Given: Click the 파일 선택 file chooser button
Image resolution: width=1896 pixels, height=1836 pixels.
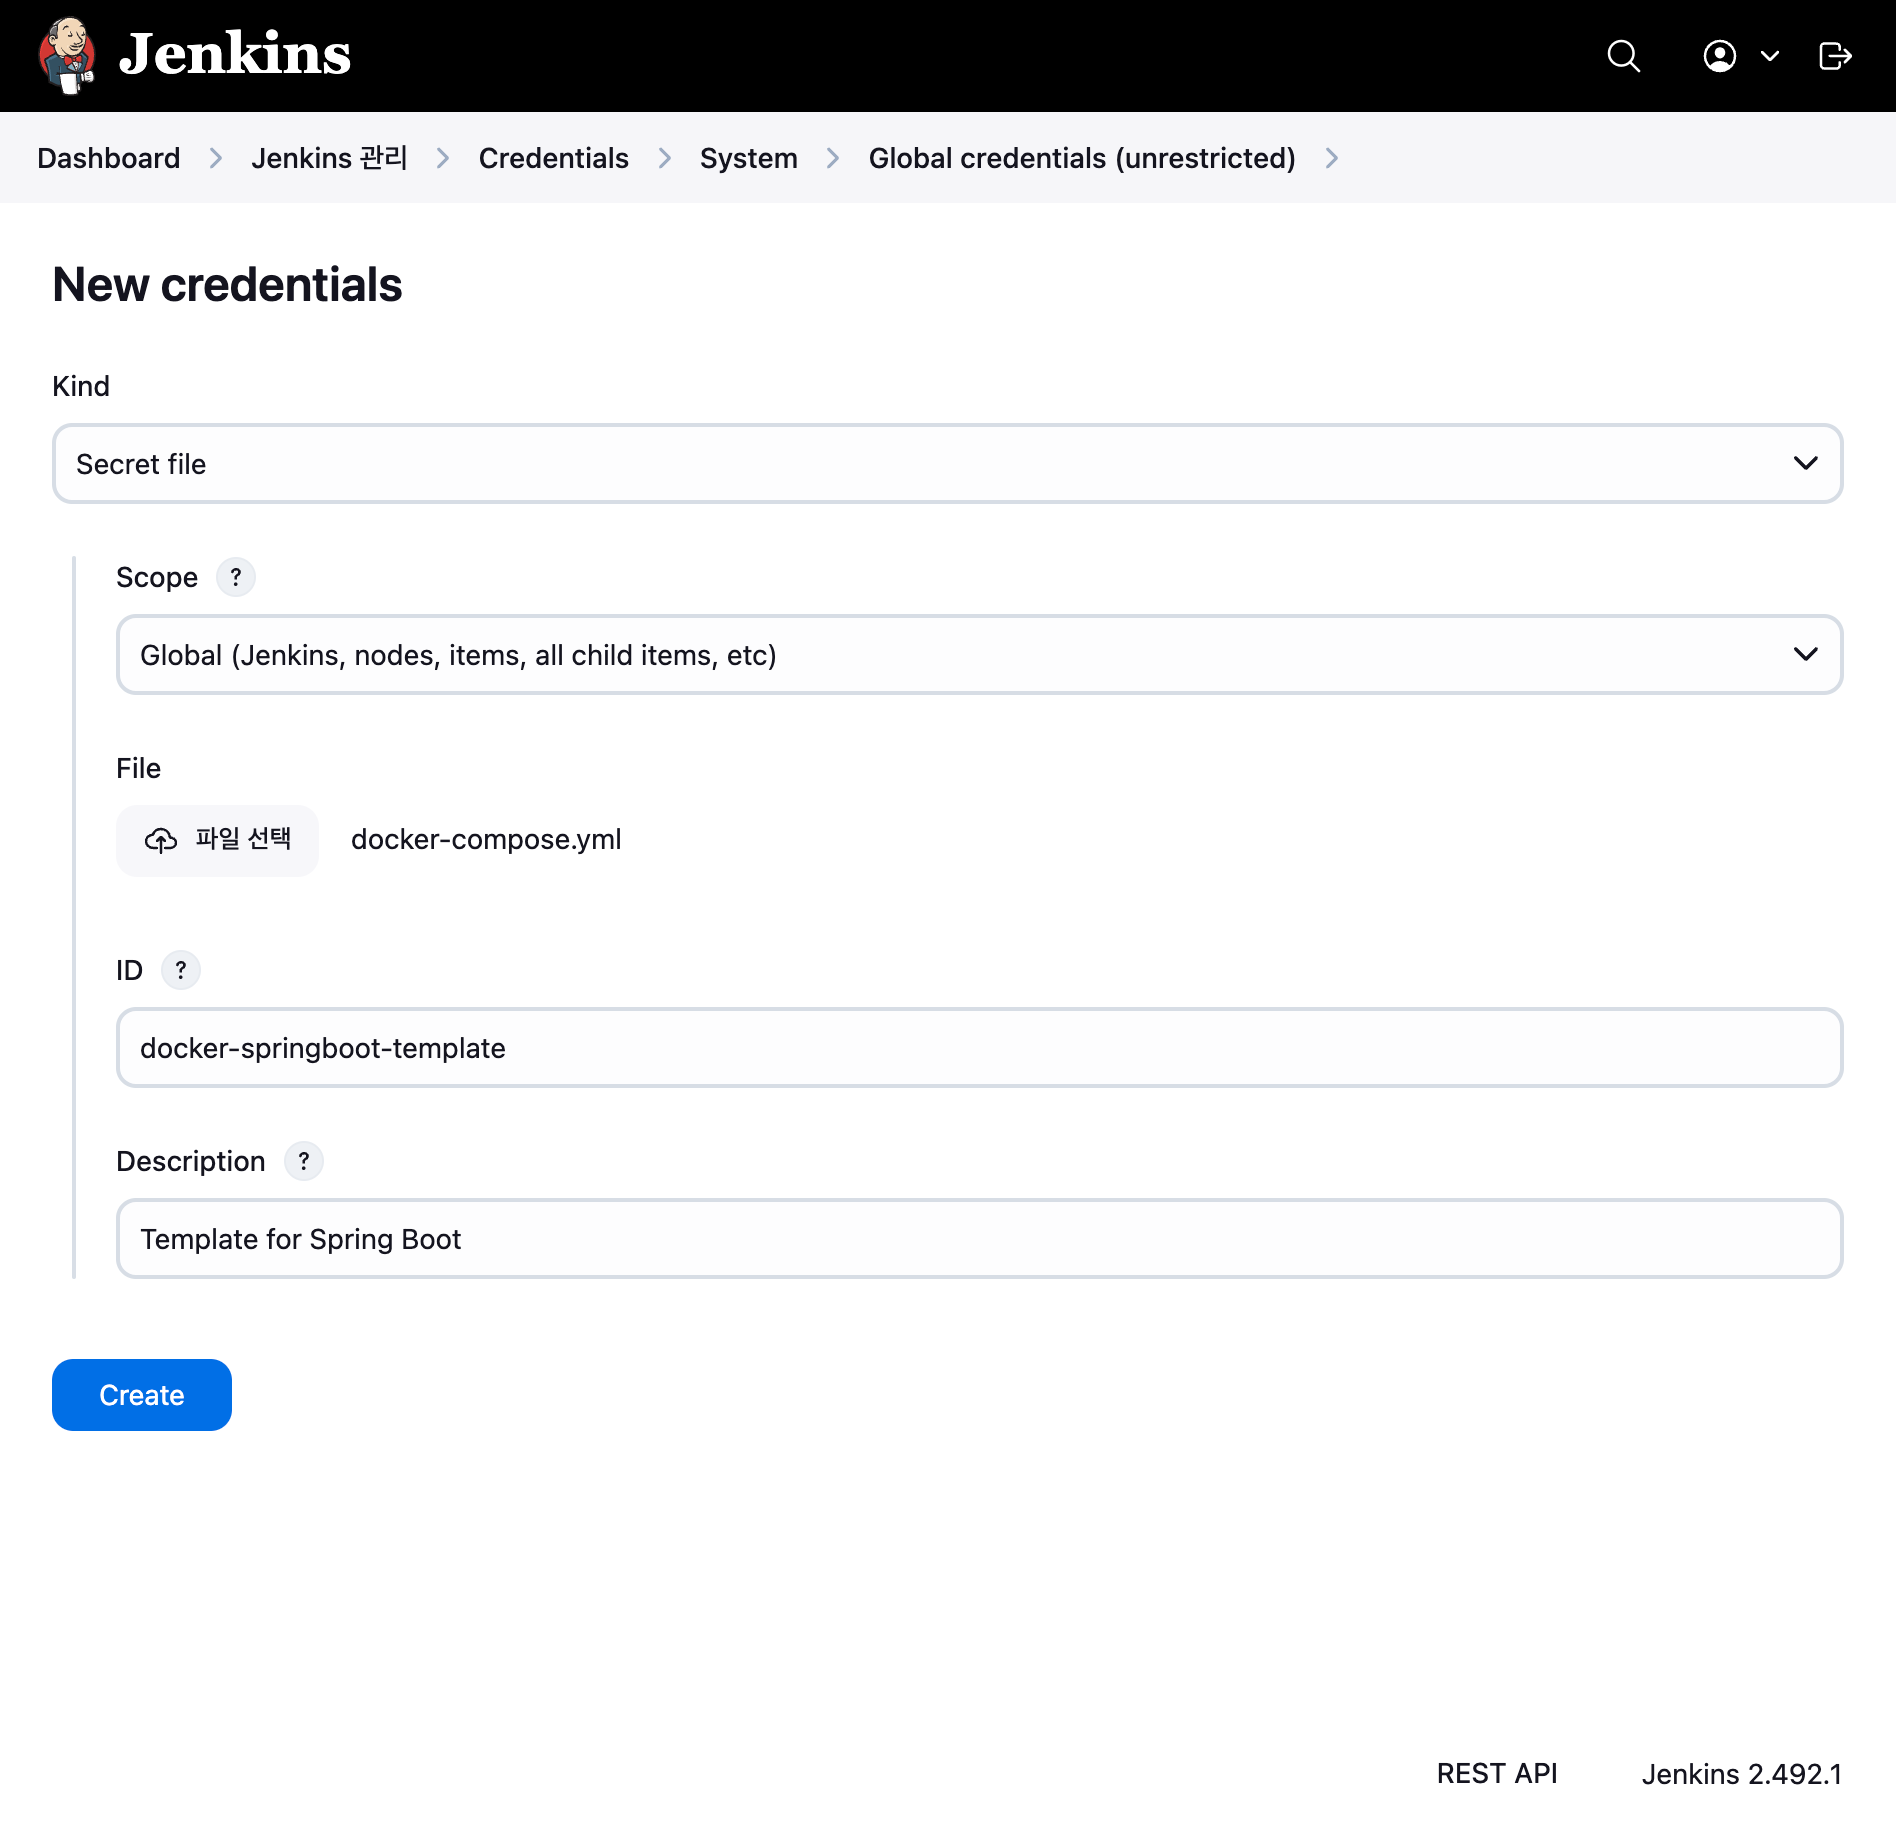Looking at the screenshot, I should coord(217,840).
